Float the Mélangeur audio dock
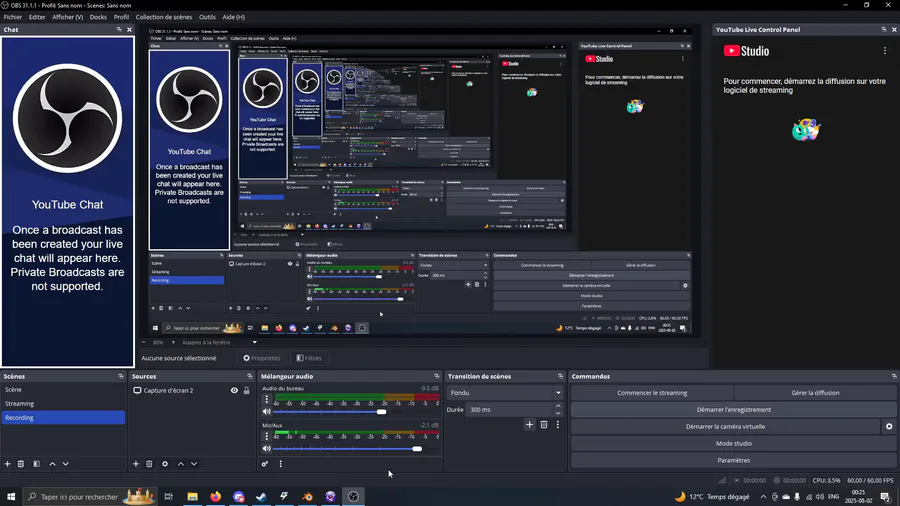The image size is (900, 506). (437, 376)
